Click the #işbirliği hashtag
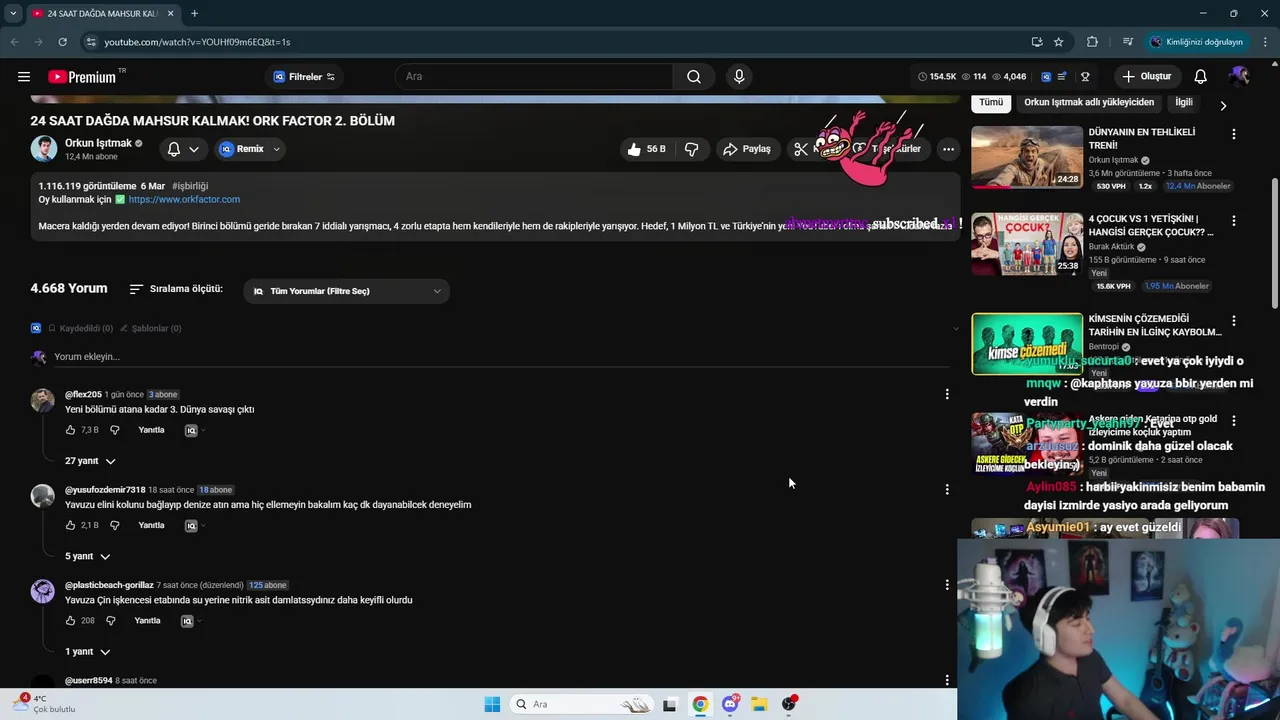1280x720 pixels. click(x=190, y=186)
